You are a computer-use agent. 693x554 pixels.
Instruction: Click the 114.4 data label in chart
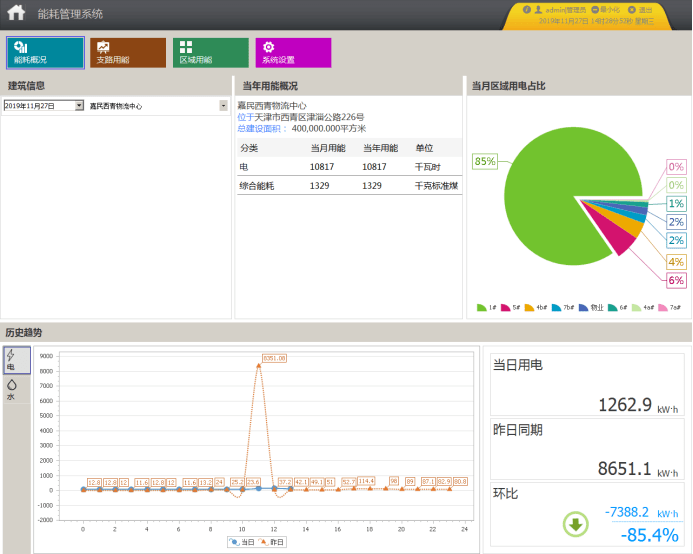(366, 481)
